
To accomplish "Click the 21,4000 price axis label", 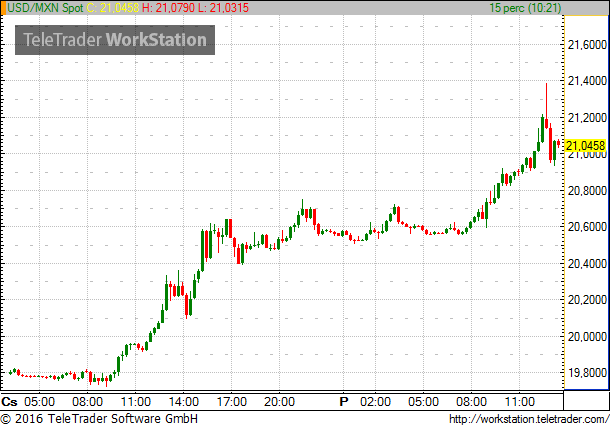I will [587, 81].
